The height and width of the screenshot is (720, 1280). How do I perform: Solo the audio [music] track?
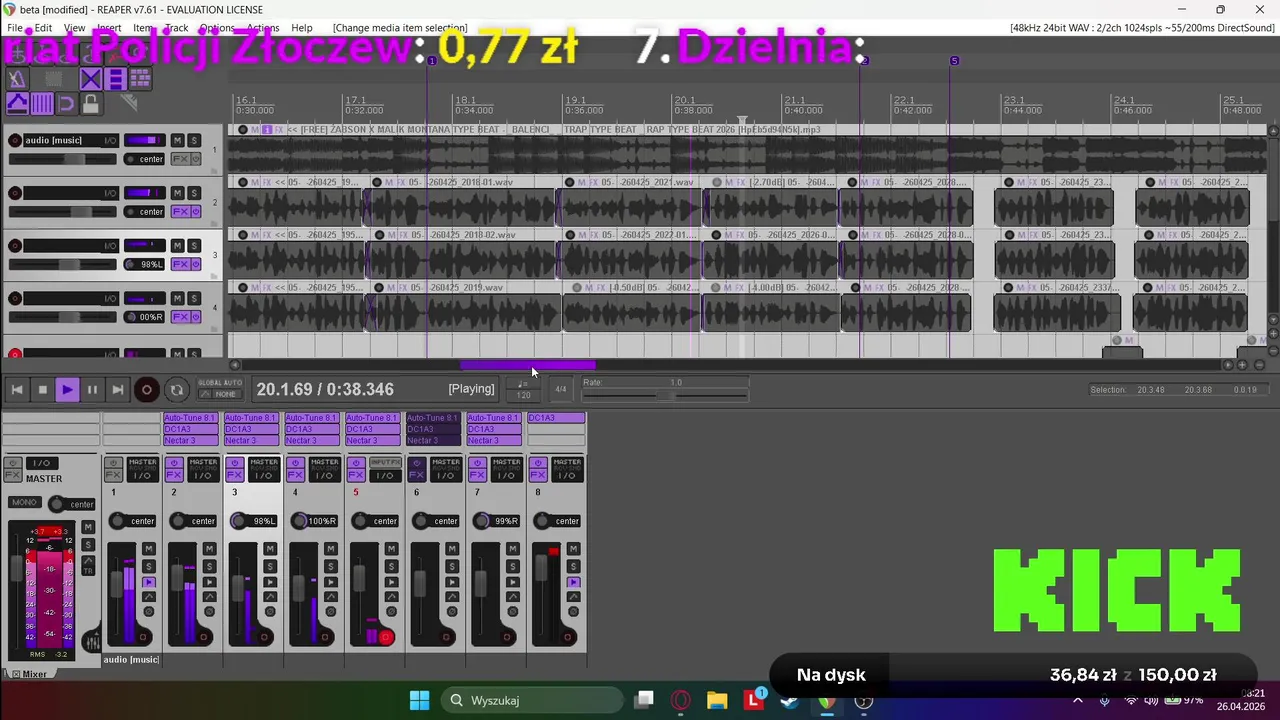click(x=194, y=140)
